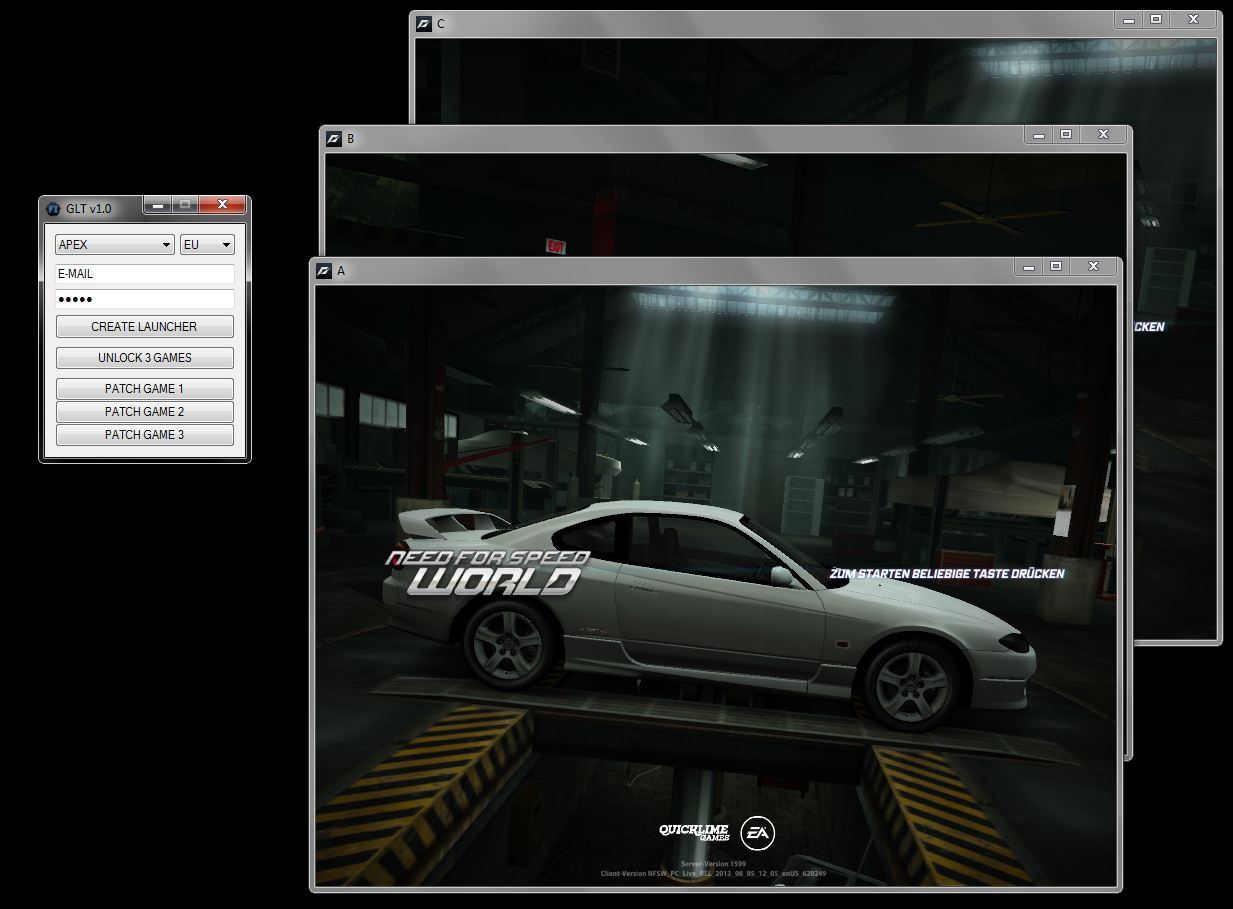The height and width of the screenshot is (909, 1233).
Task: Close game window B
Action: [x=1103, y=134]
